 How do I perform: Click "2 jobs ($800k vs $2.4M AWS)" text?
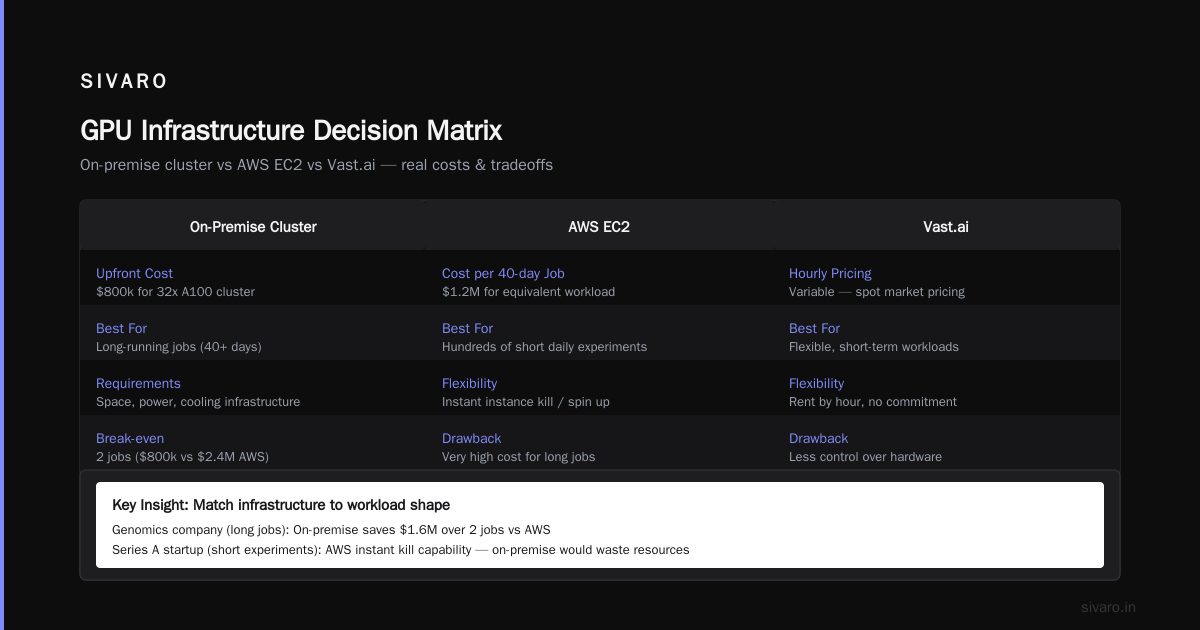(182, 457)
